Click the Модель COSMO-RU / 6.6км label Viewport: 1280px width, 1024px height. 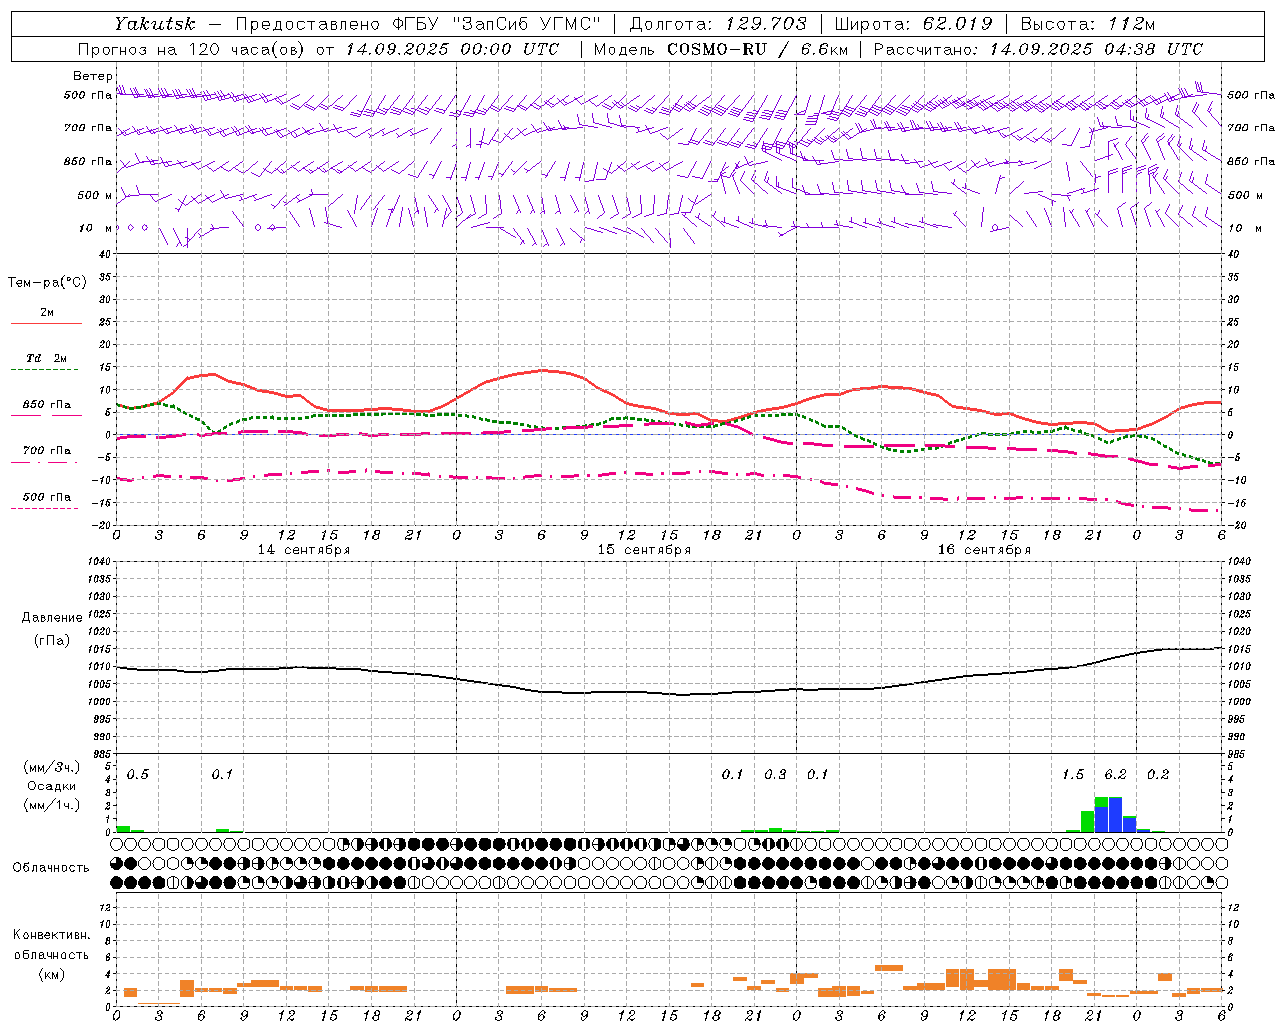pos(719,49)
